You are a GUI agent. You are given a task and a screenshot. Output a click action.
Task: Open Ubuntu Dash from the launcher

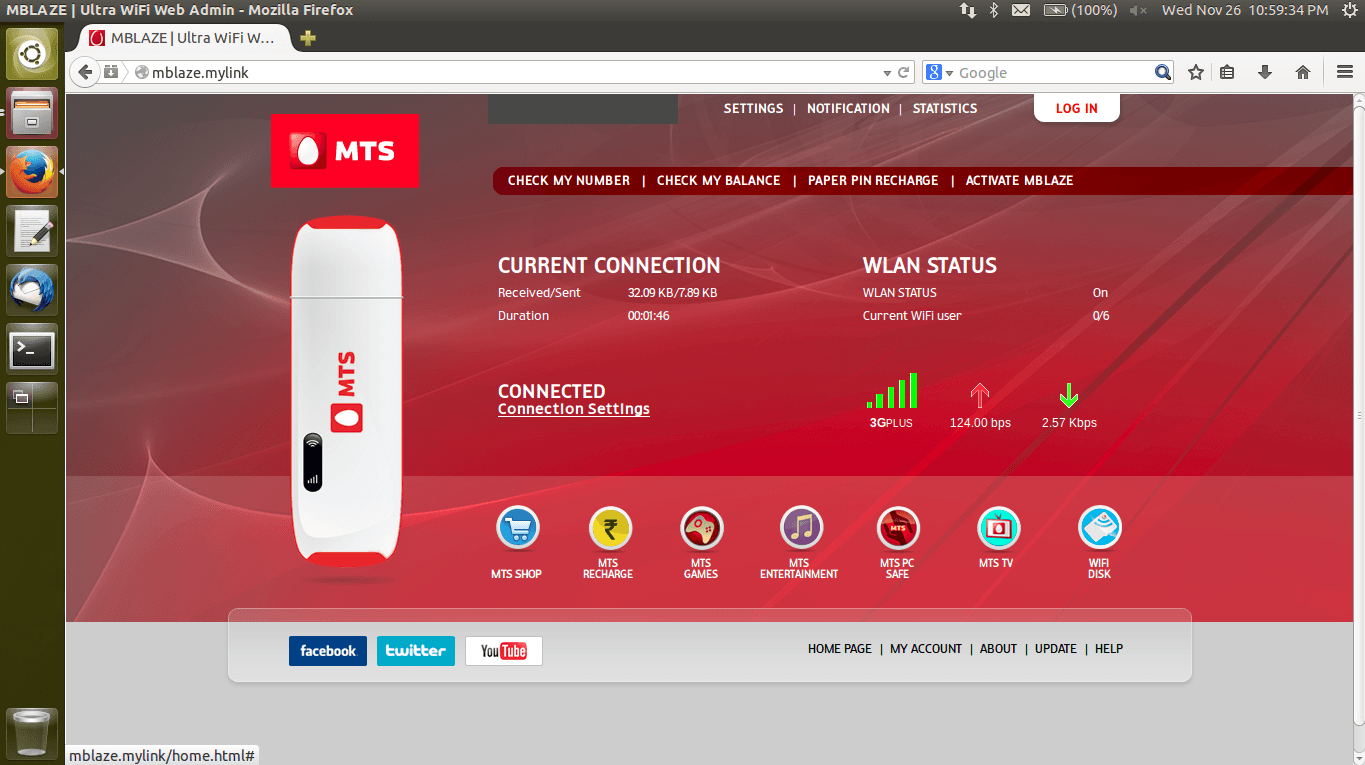coord(33,54)
